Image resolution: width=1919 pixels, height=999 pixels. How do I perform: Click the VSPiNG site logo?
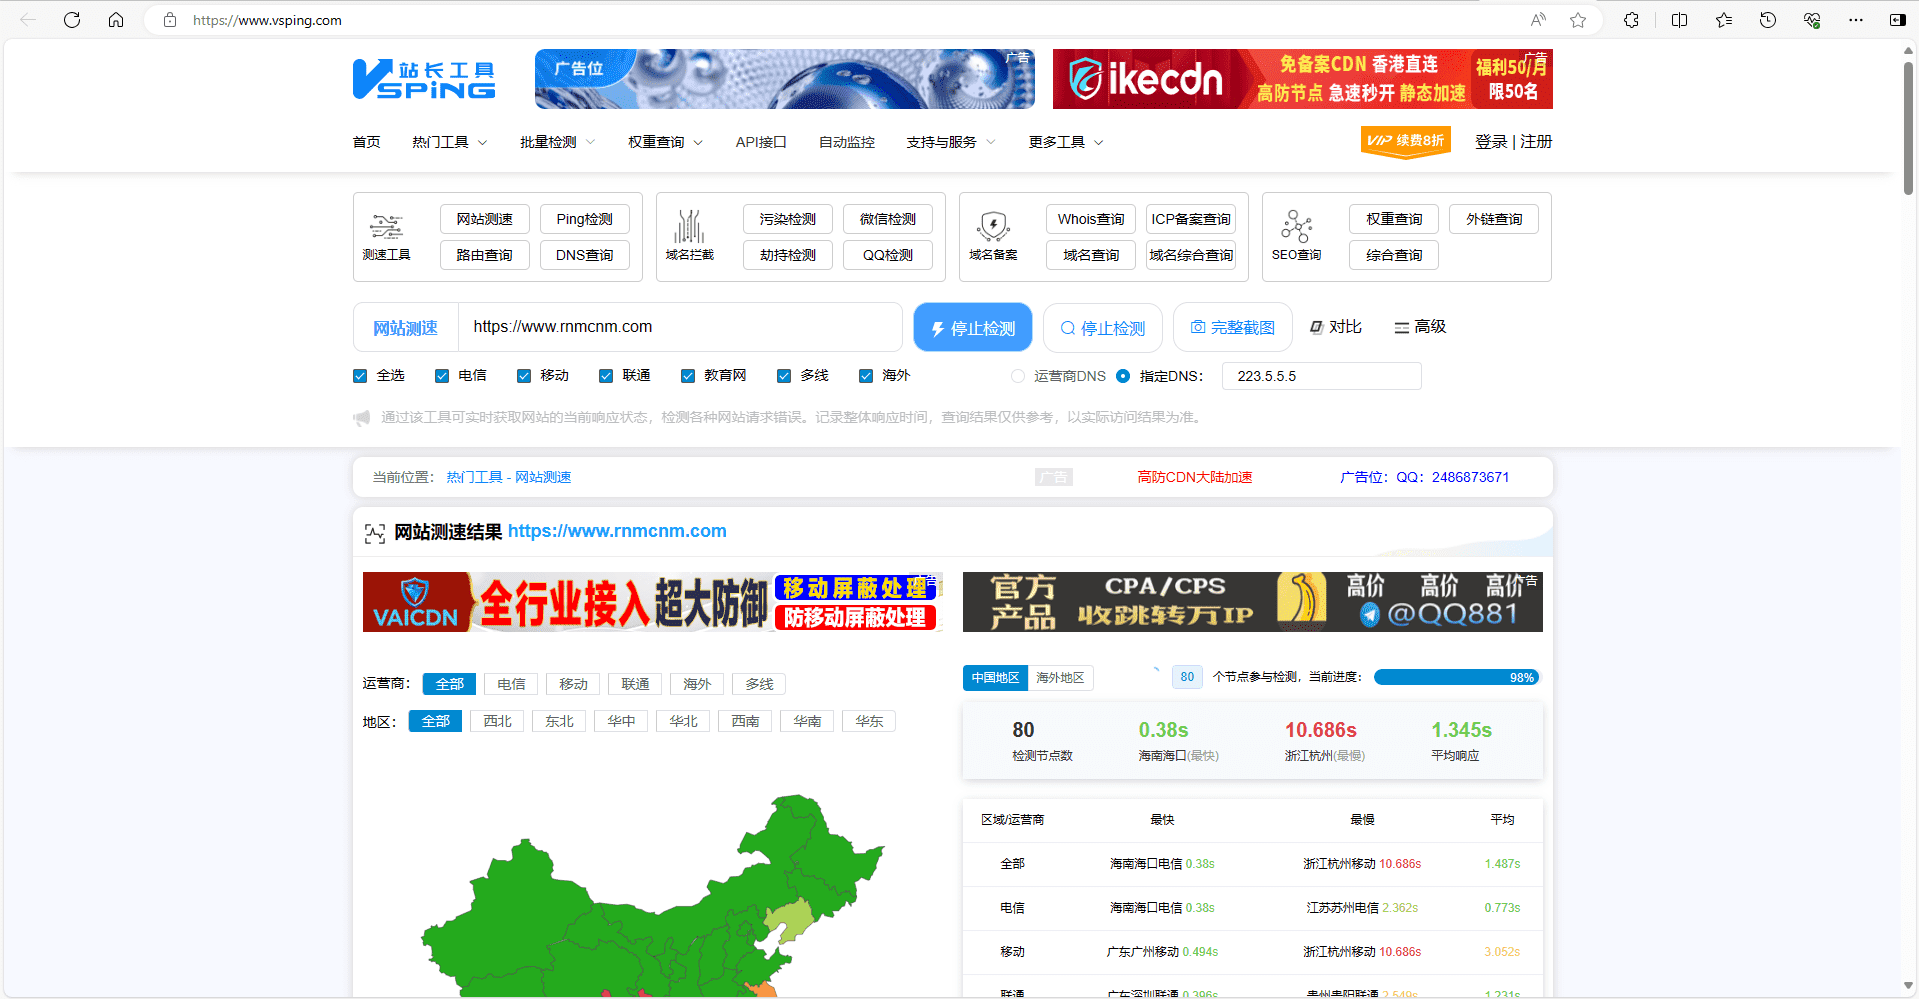tap(423, 79)
